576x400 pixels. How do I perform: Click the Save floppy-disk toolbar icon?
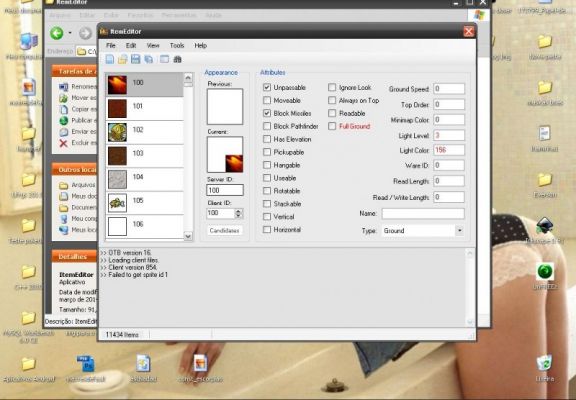point(136,59)
